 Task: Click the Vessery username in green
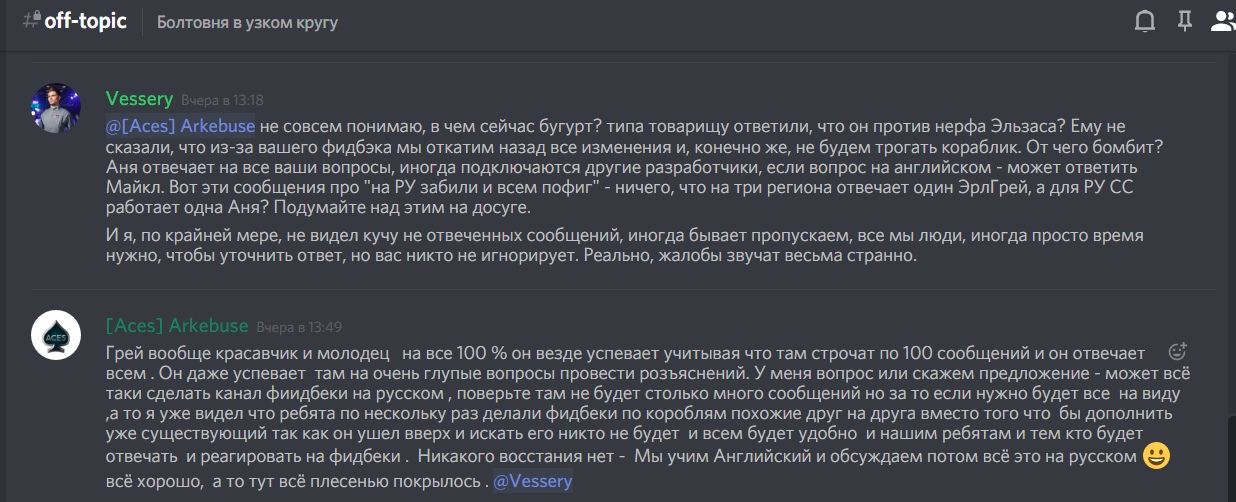tap(139, 99)
